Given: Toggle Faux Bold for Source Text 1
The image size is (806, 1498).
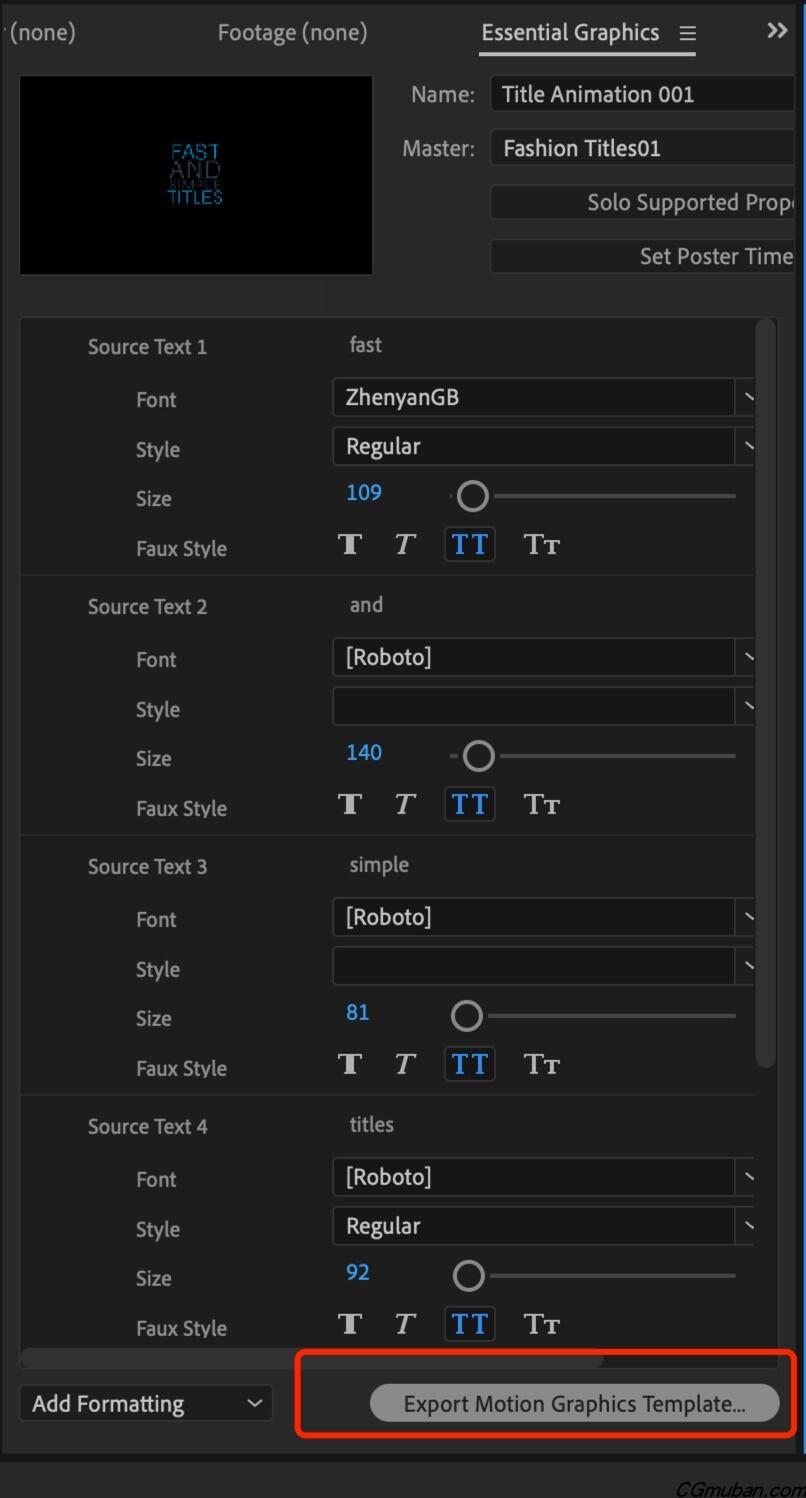Looking at the screenshot, I should point(350,544).
